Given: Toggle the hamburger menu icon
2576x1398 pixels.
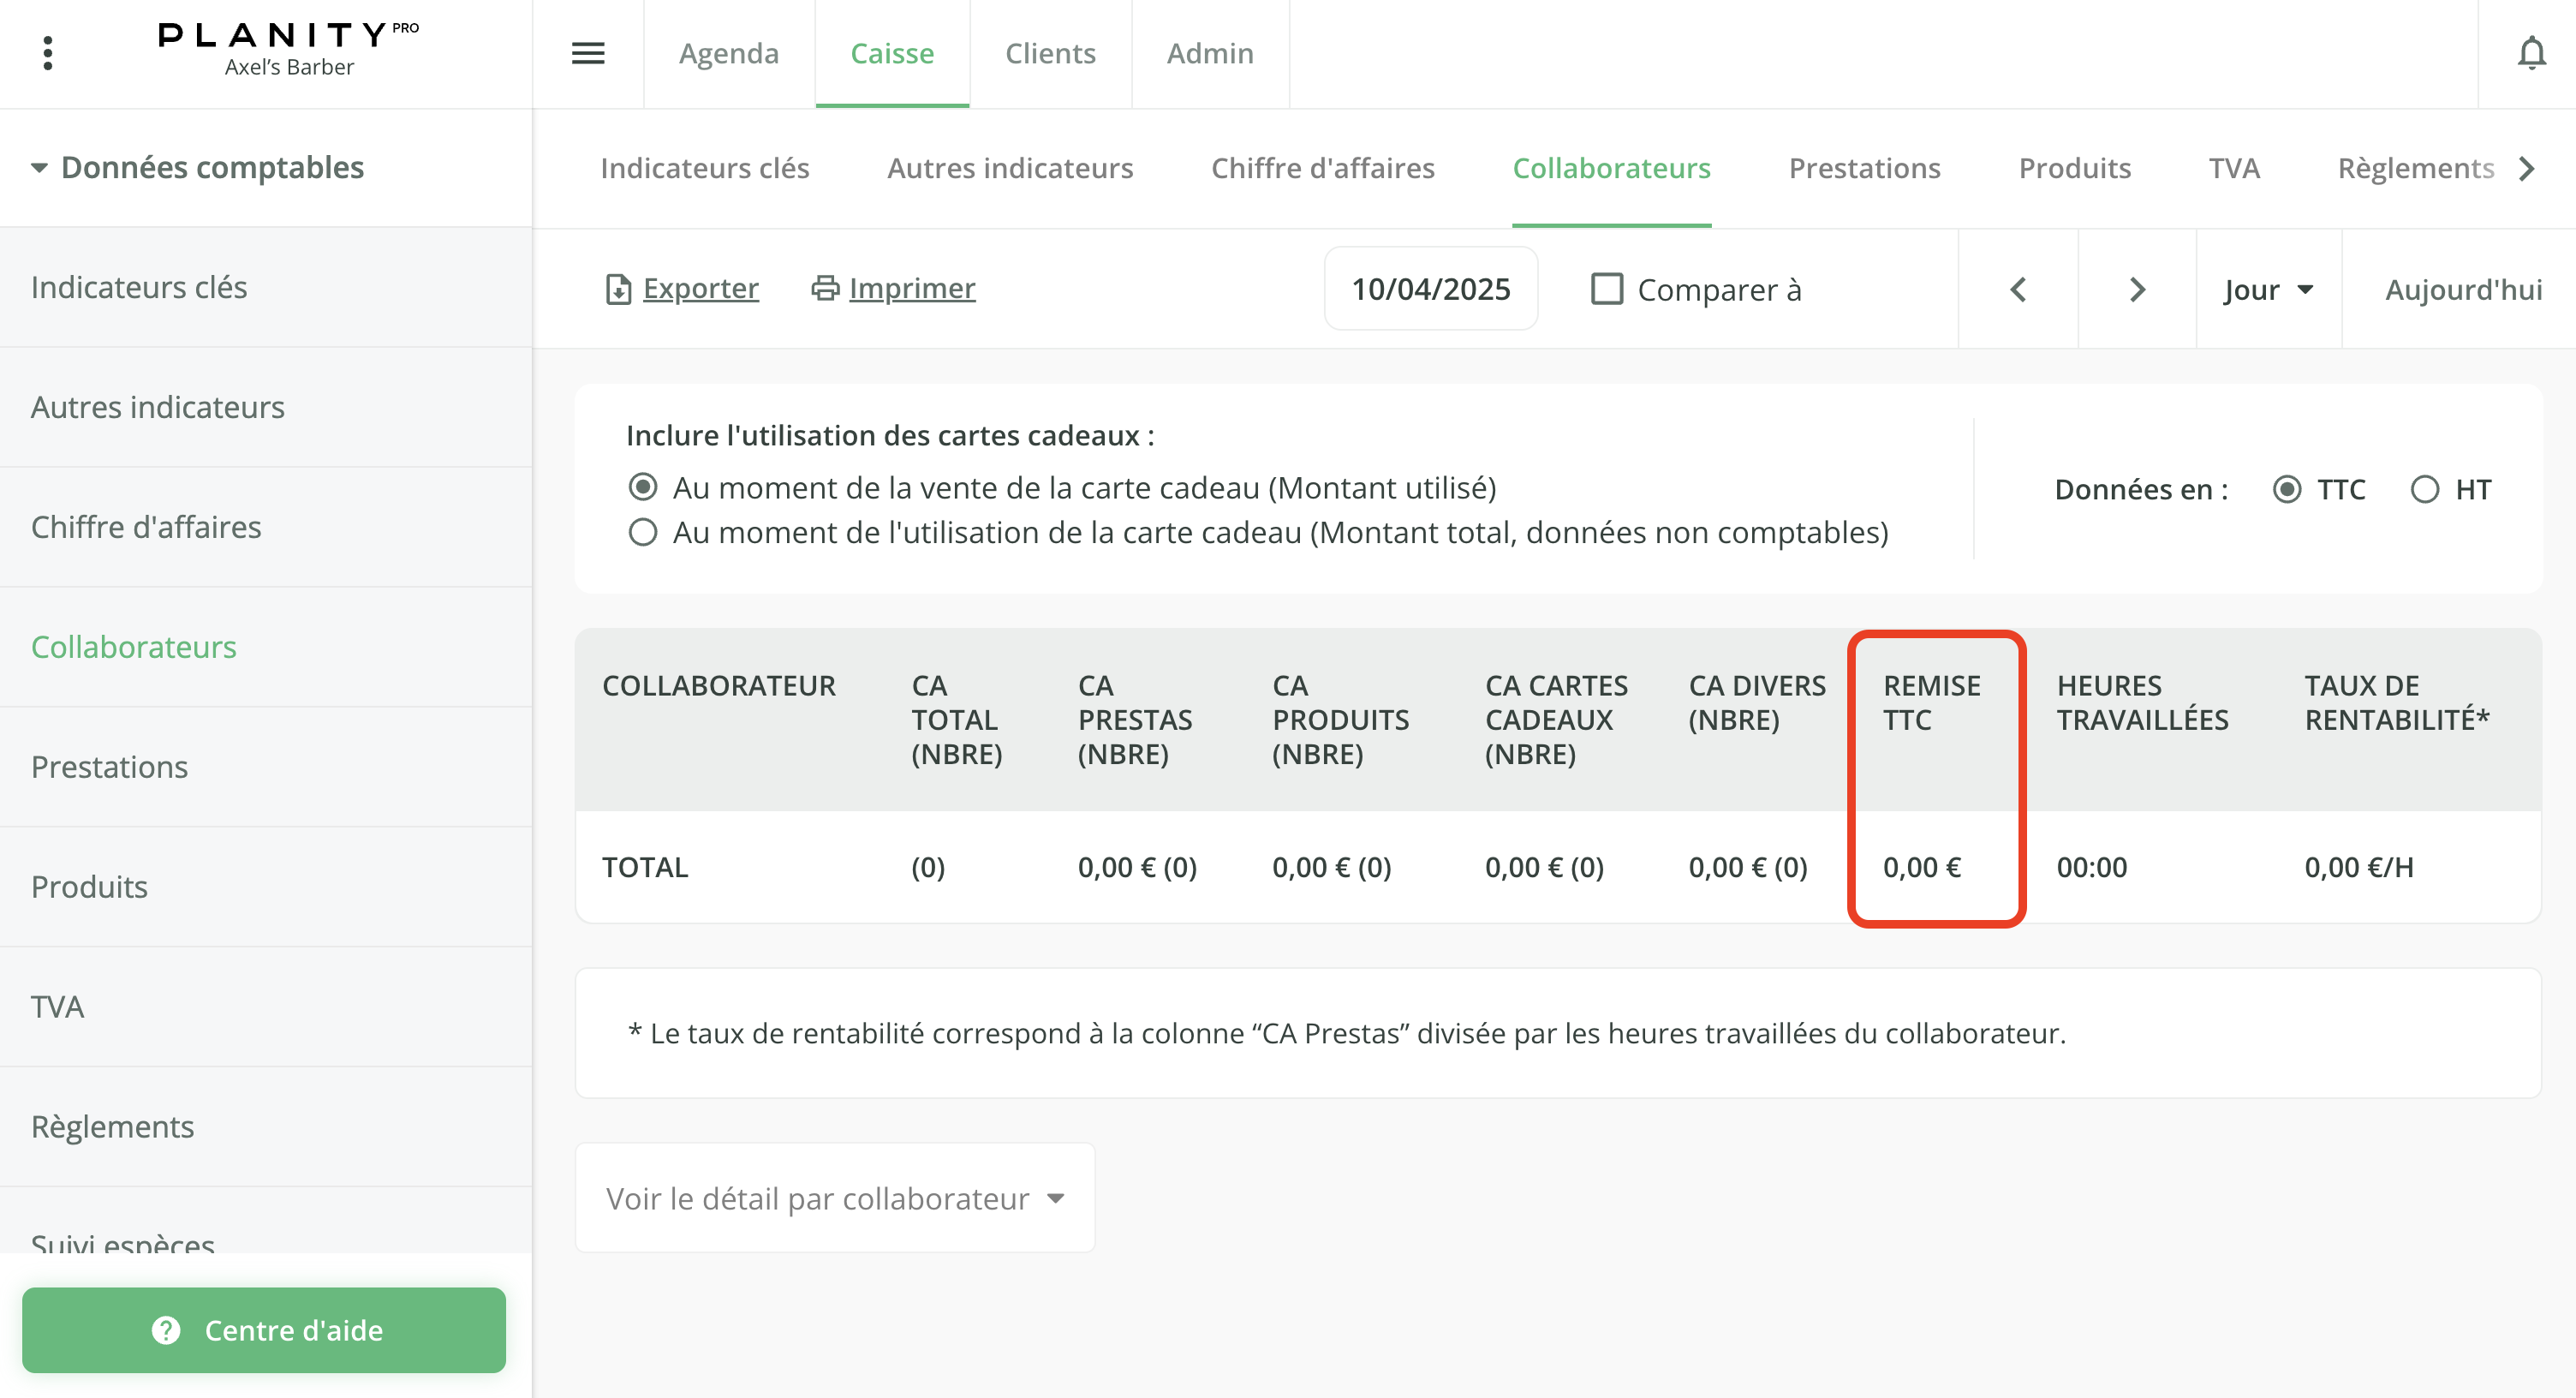Looking at the screenshot, I should (588, 53).
